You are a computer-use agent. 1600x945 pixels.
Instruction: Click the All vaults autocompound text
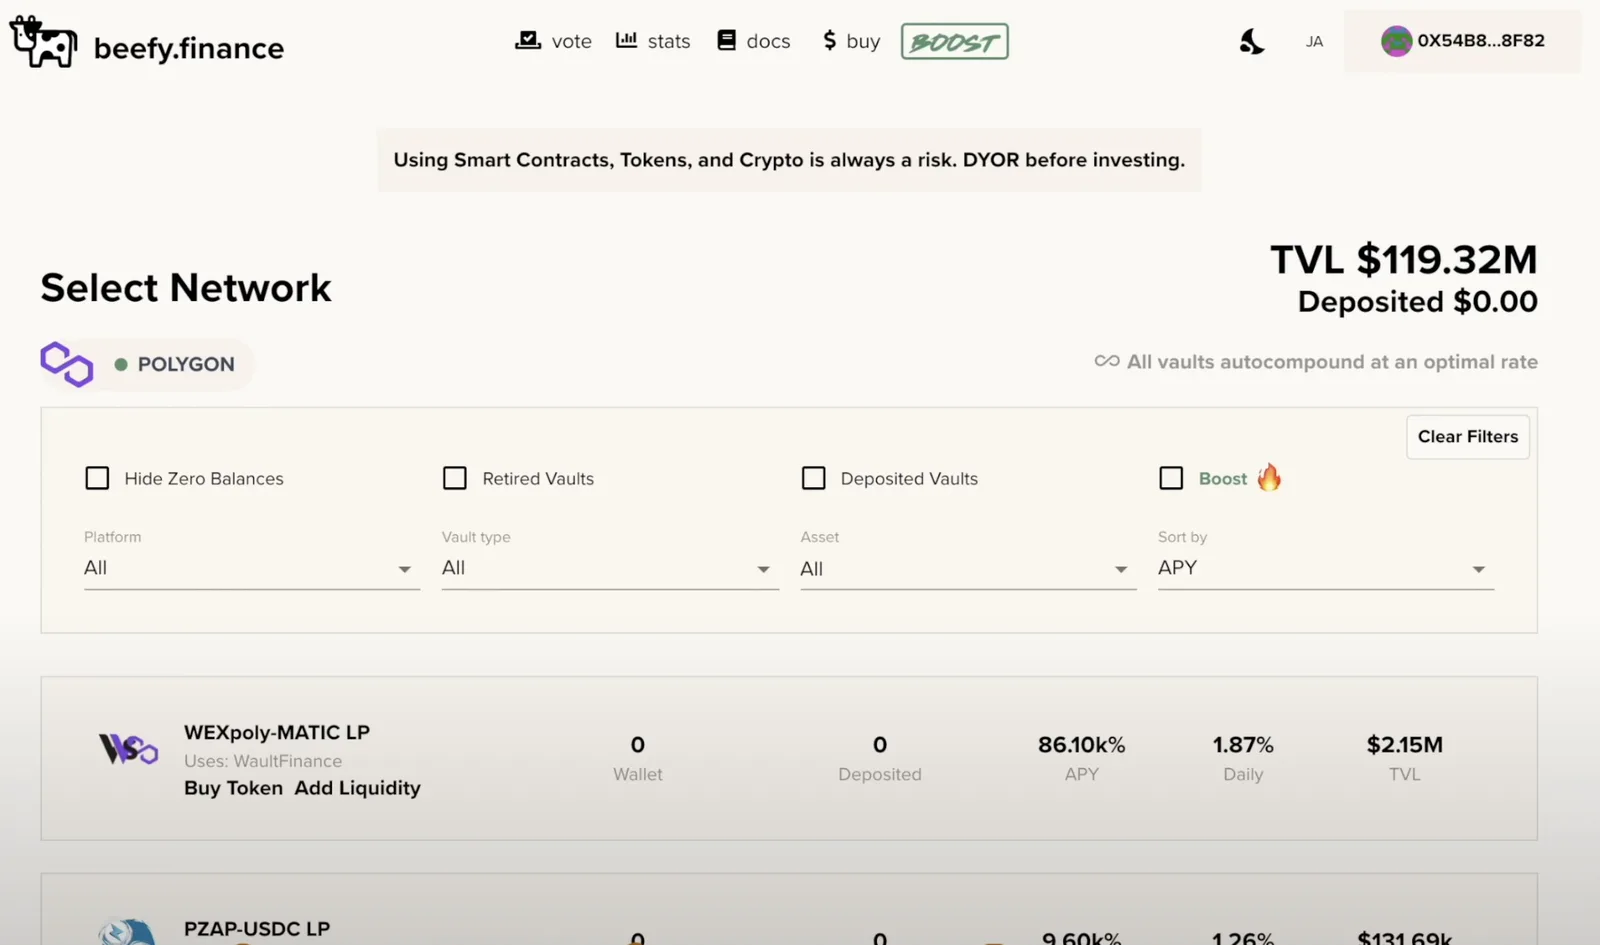1332,362
